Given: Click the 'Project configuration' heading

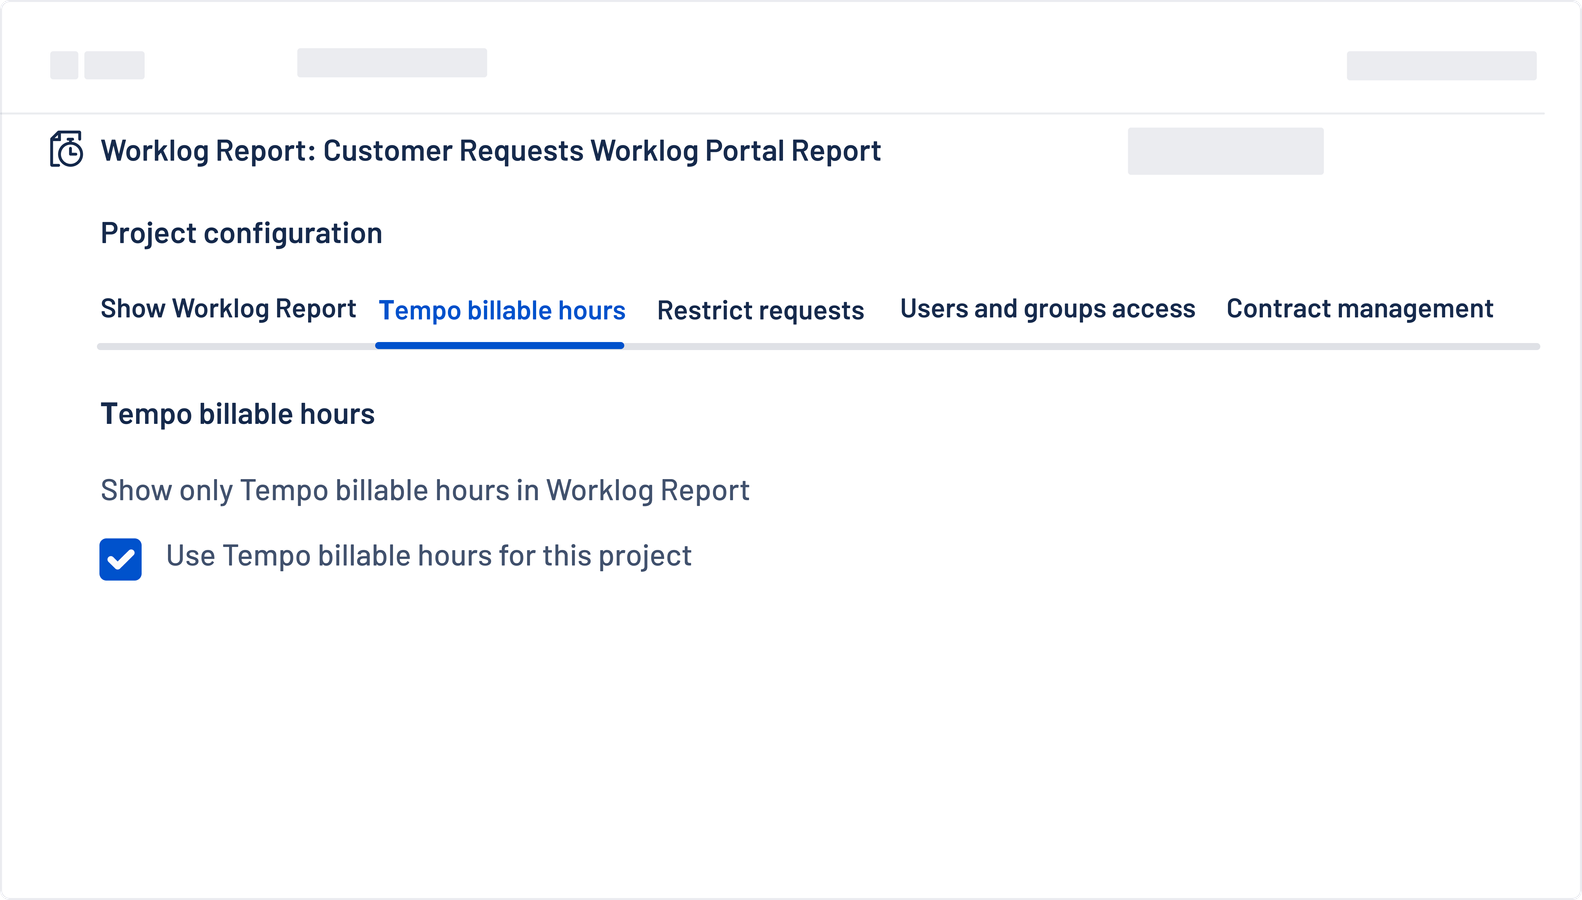Looking at the screenshot, I should [x=241, y=234].
